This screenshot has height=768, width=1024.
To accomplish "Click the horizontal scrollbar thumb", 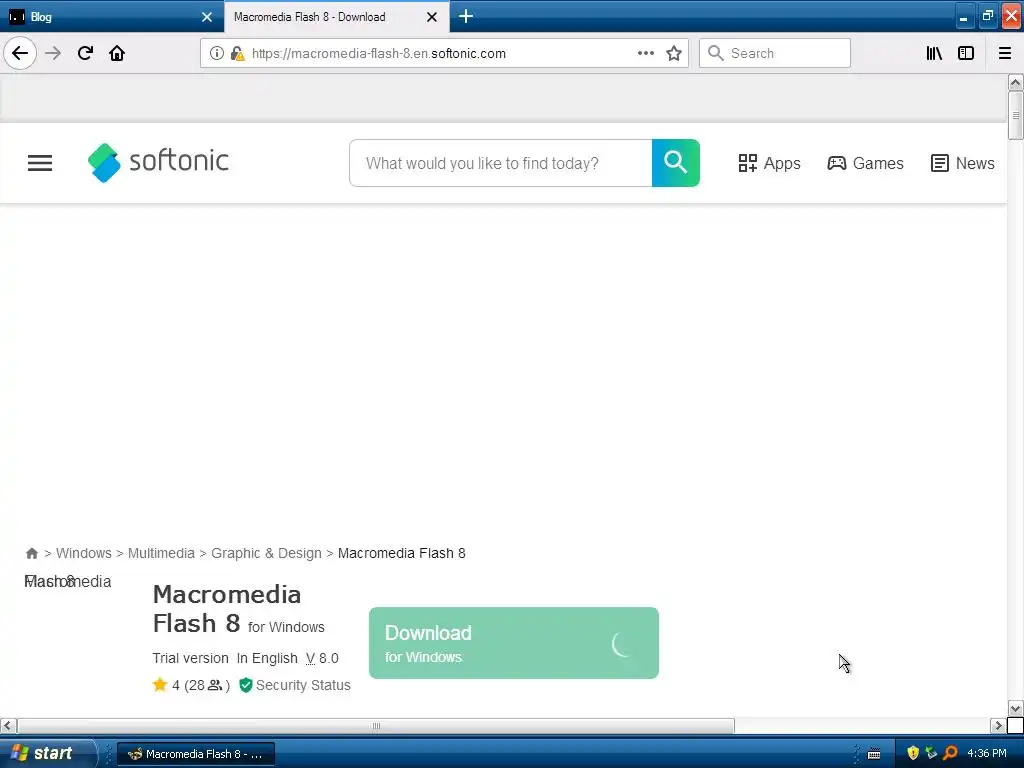I will pyautogui.click(x=376, y=726).
